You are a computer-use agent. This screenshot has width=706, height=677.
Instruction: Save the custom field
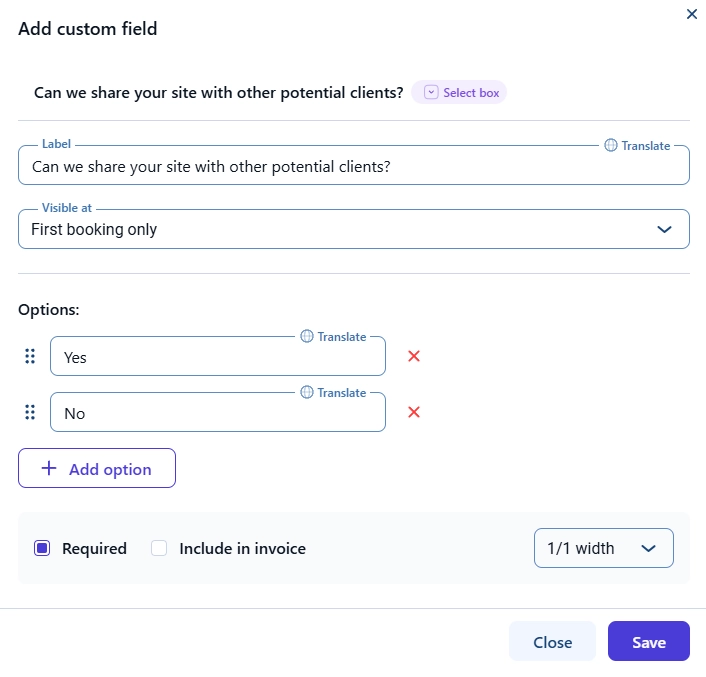(648, 642)
